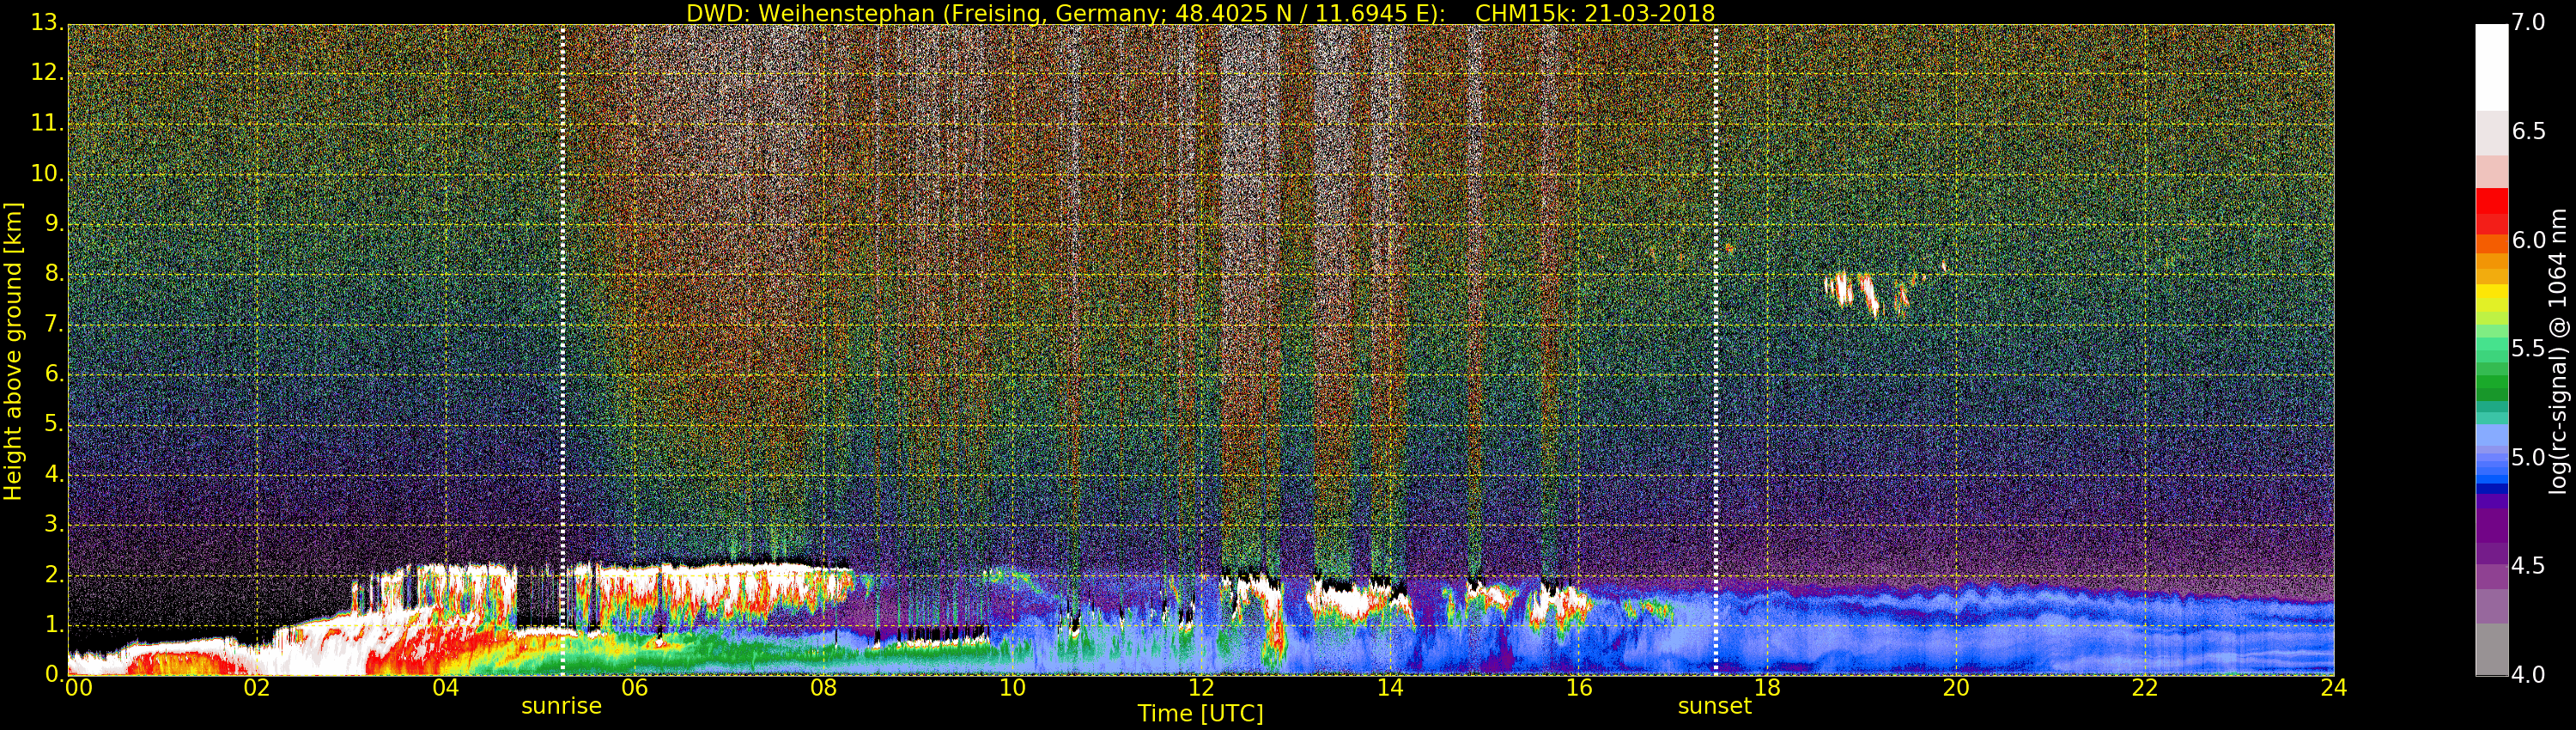Click the time-axis tick label '16'
Image resolution: width=2576 pixels, height=730 pixels.
pyautogui.click(x=1579, y=688)
